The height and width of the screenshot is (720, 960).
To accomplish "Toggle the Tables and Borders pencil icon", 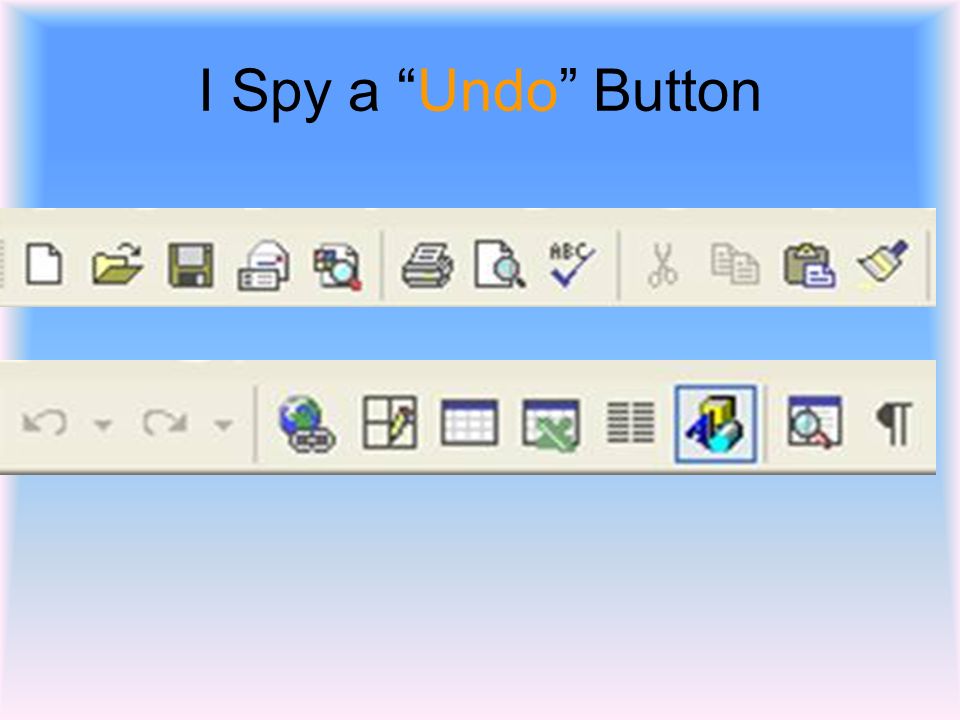I will tap(390, 422).
